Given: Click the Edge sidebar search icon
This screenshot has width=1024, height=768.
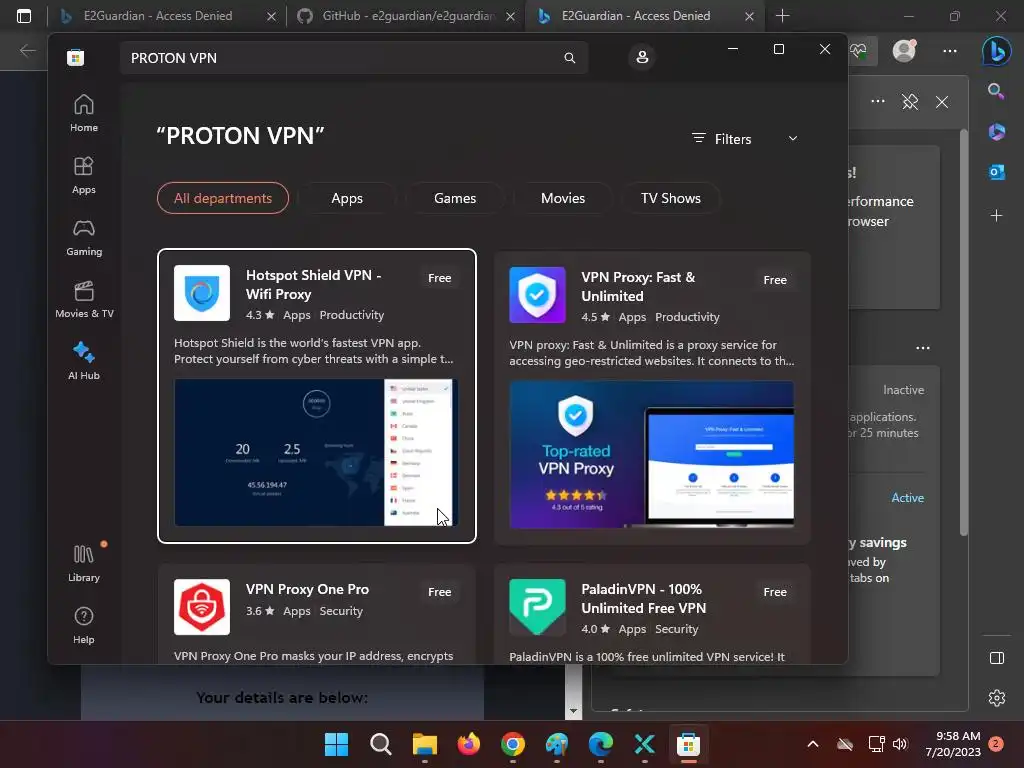Looking at the screenshot, I should [x=996, y=91].
